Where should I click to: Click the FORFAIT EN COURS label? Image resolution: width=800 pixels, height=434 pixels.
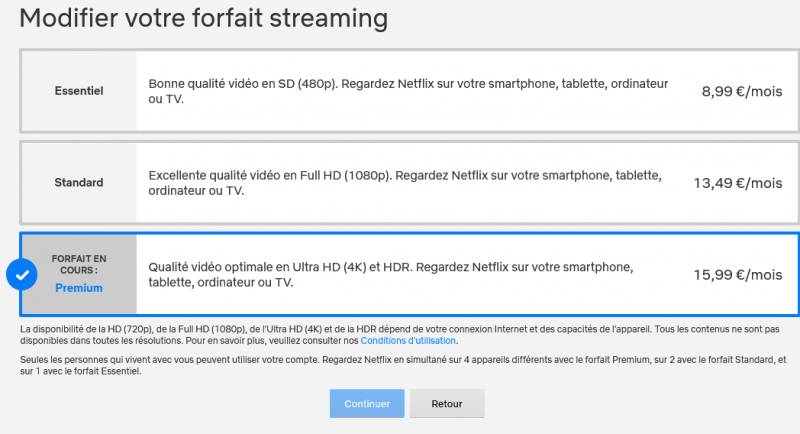[x=78, y=264]
